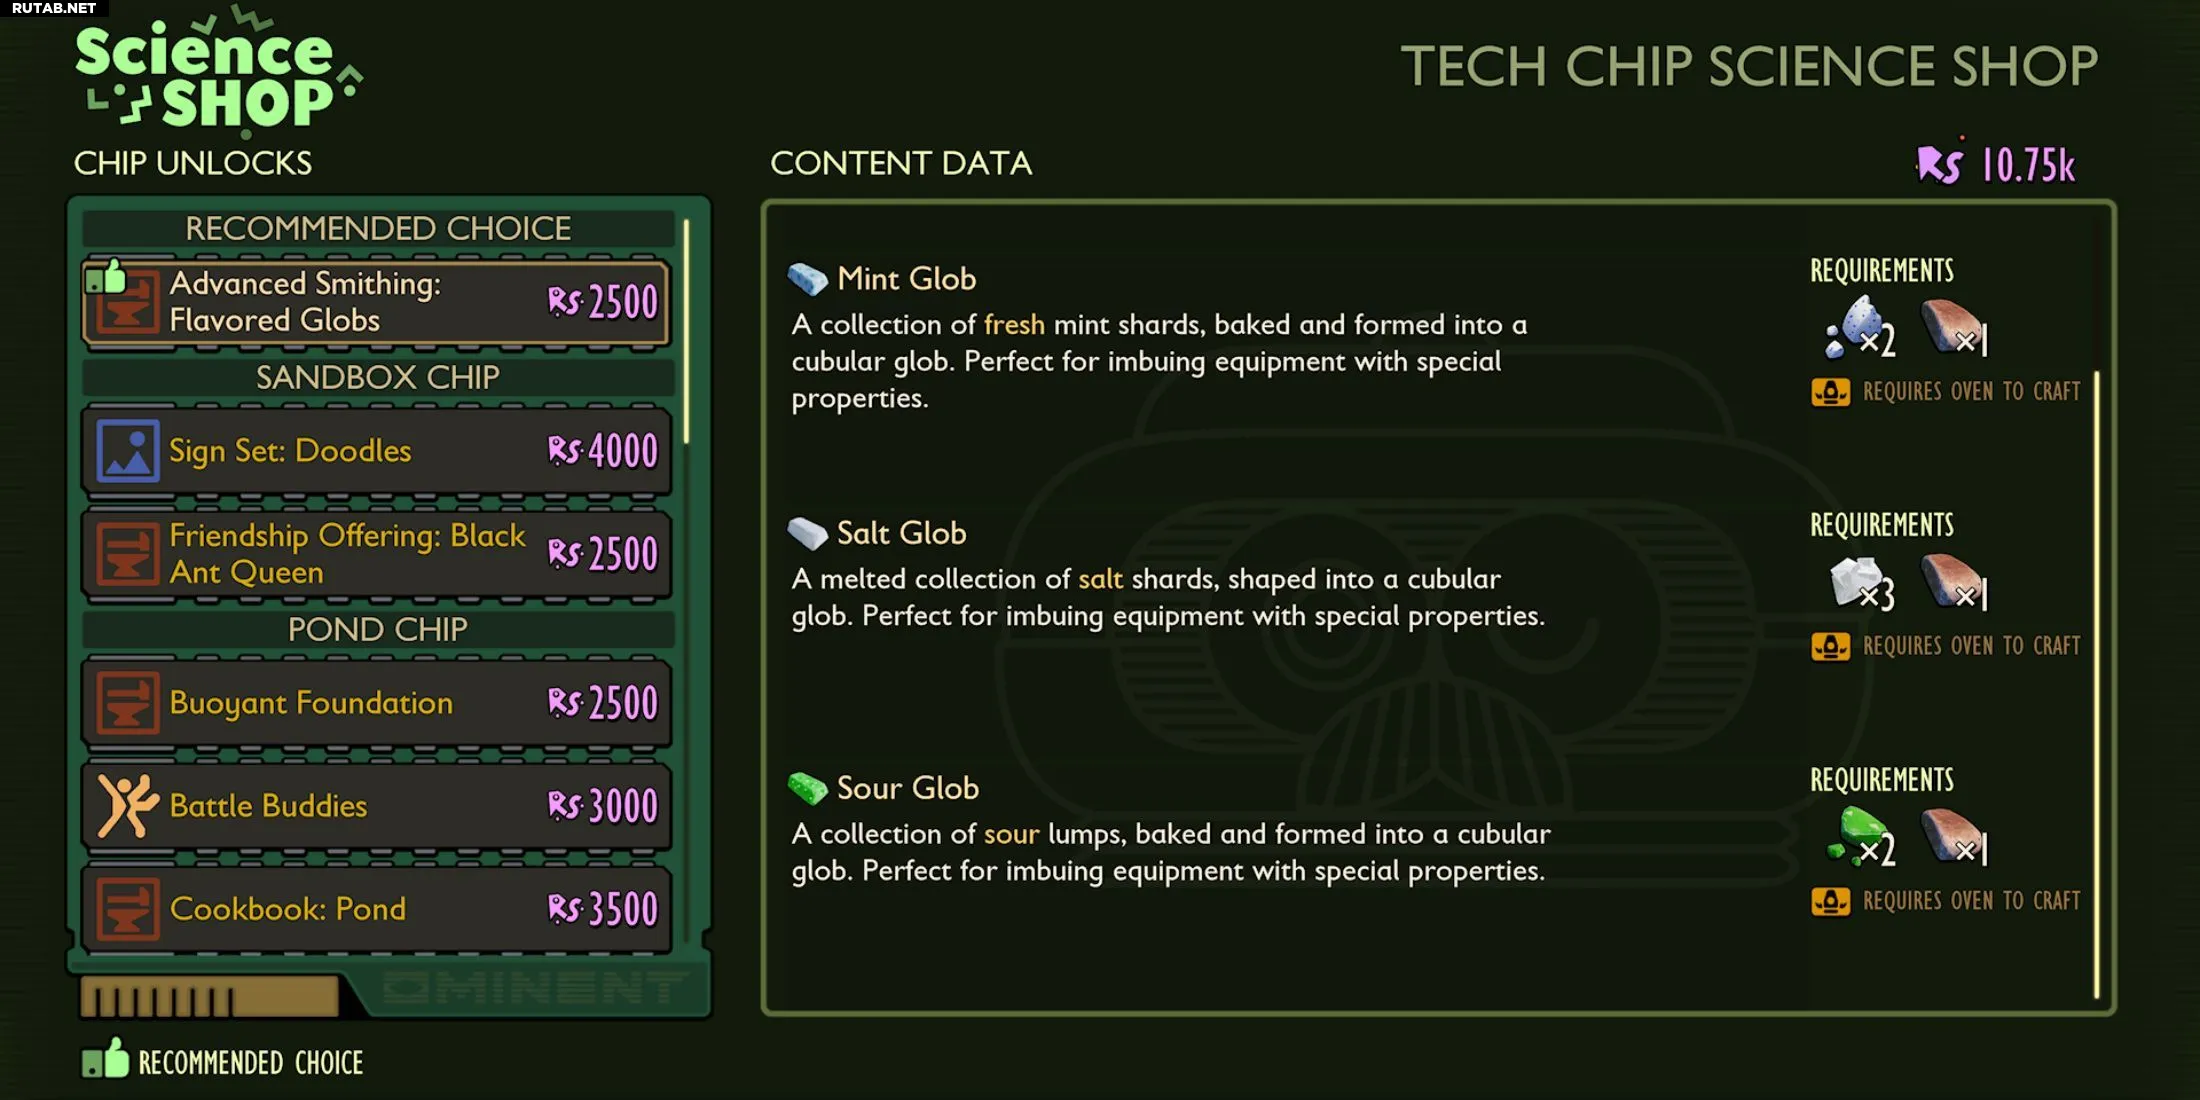This screenshot has width=2200, height=1100.
Task: Click thumbs-up Recommended Choice legend icon
Action: 105,1058
